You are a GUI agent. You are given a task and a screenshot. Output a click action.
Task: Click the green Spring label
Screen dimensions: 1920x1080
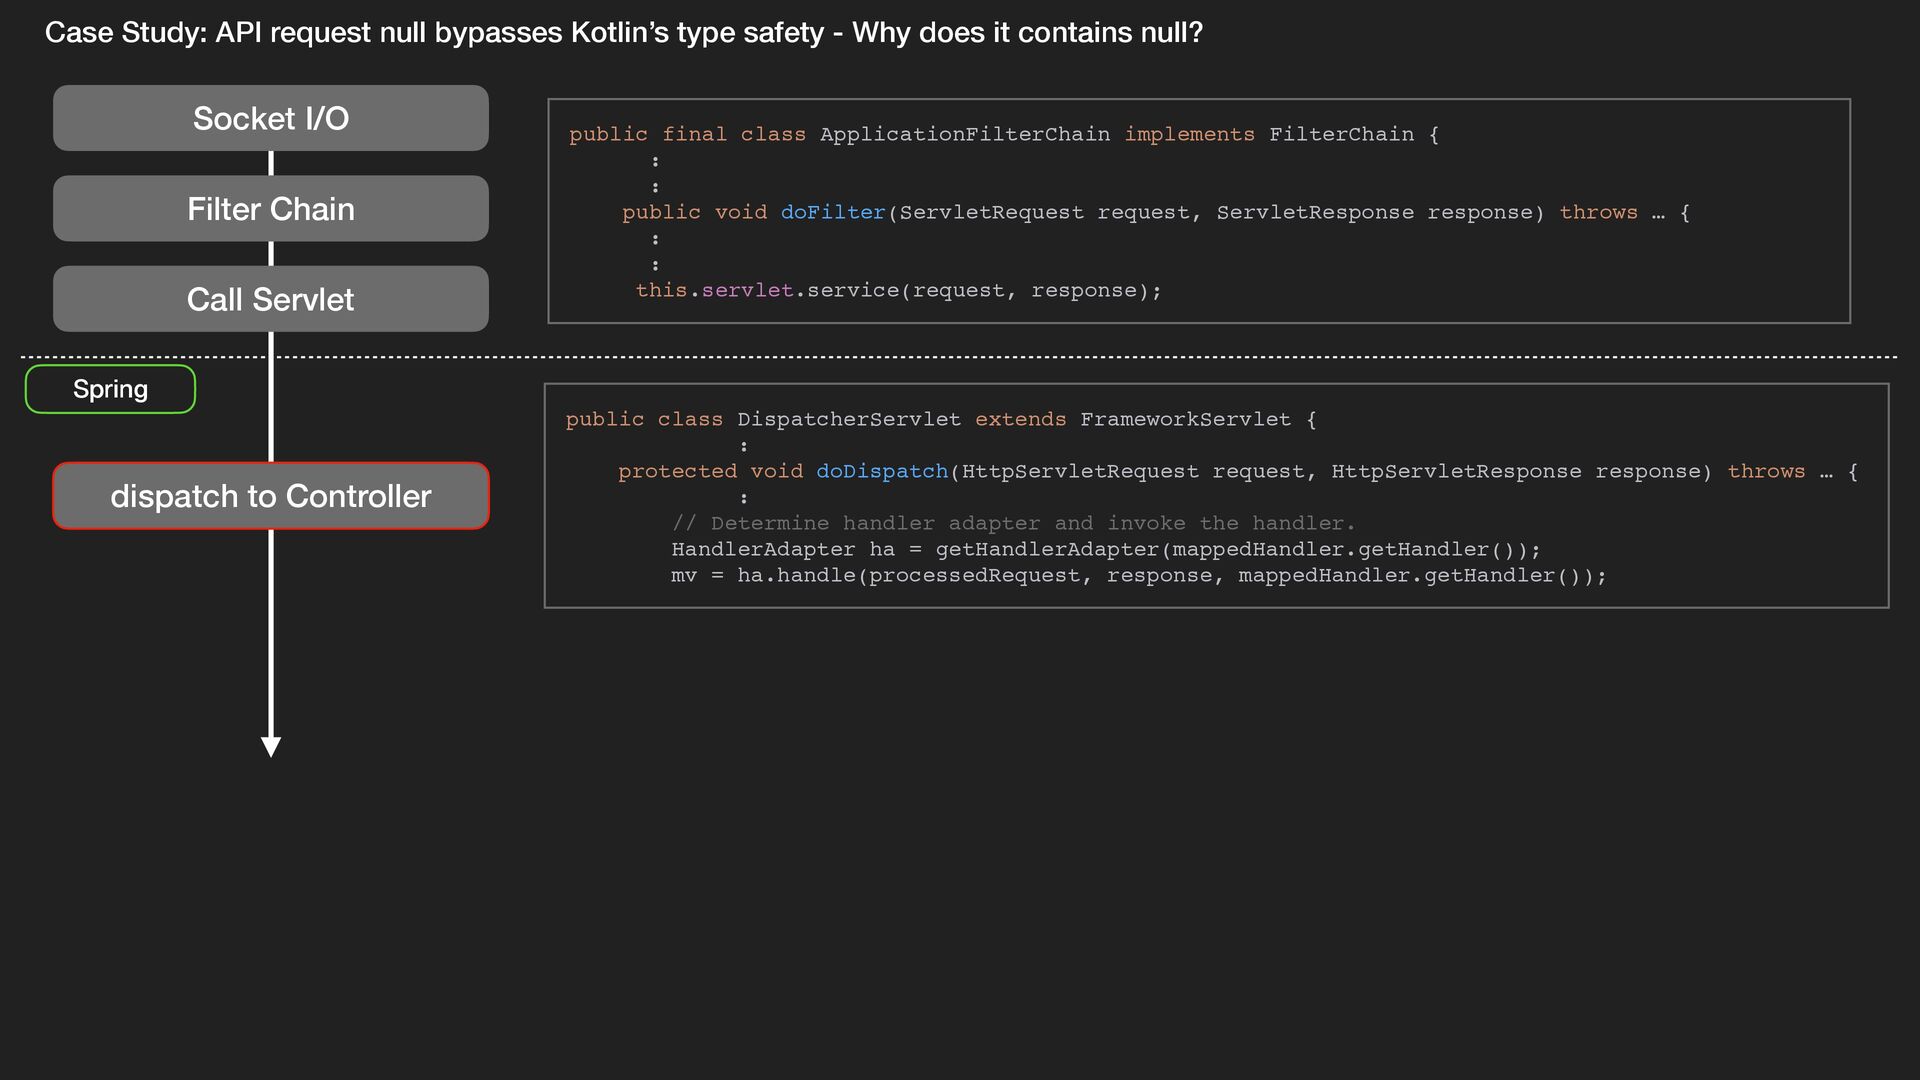coord(110,389)
